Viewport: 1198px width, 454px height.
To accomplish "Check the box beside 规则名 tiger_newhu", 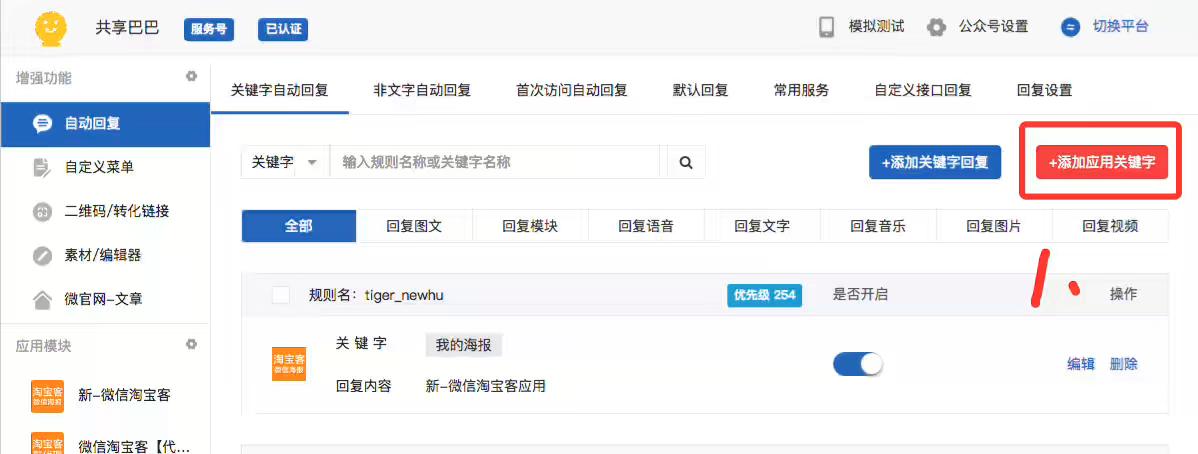I will coord(281,294).
